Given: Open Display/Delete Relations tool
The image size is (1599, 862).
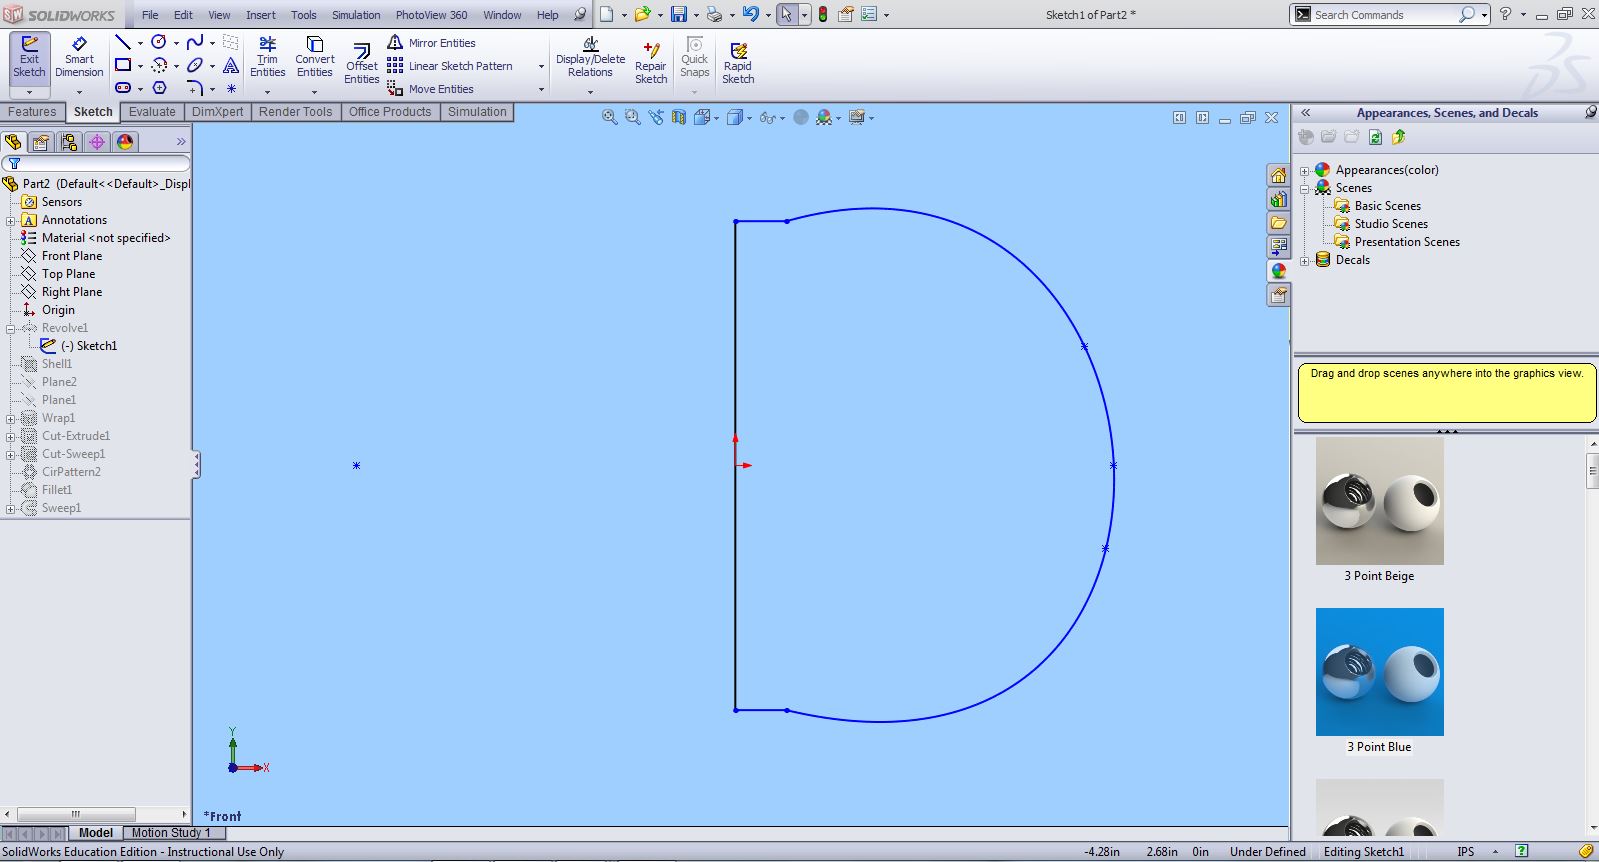Looking at the screenshot, I should point(590,58).
